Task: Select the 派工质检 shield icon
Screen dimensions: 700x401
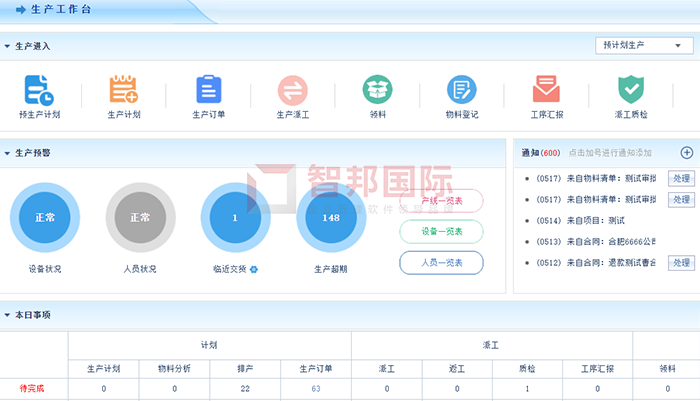Action: pos(630,90)
